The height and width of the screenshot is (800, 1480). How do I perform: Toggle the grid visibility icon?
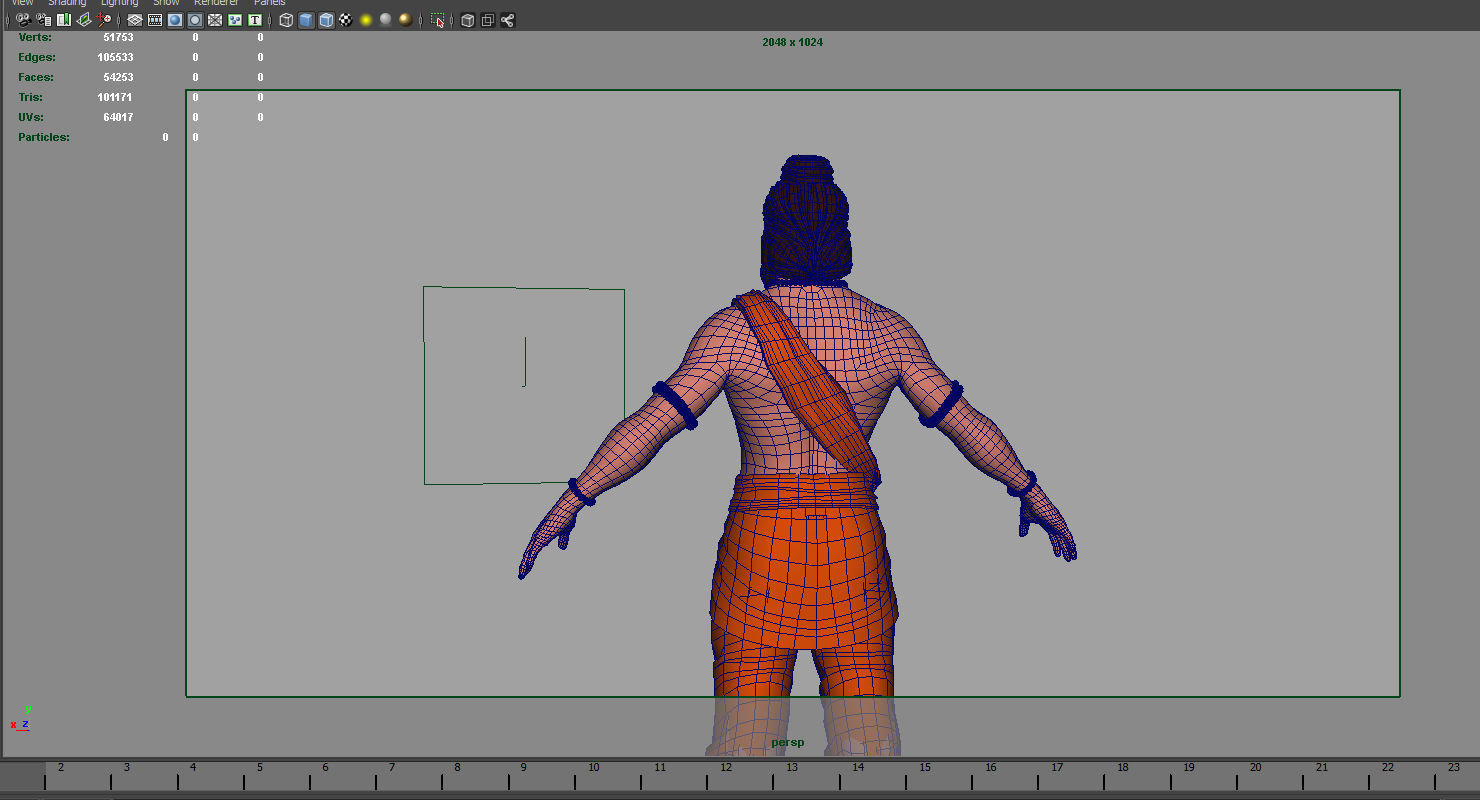[134, 20]
